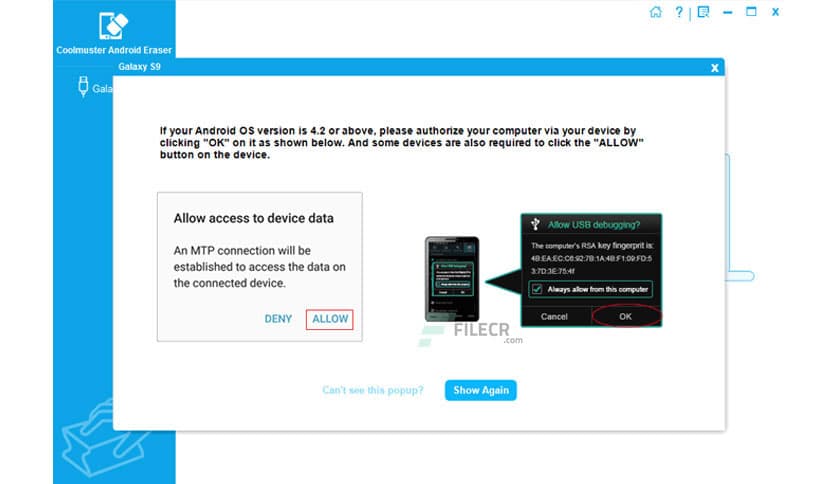Click the "Allow USB debugging?" title text
836x484 pixels.
(x=594, y=225)
